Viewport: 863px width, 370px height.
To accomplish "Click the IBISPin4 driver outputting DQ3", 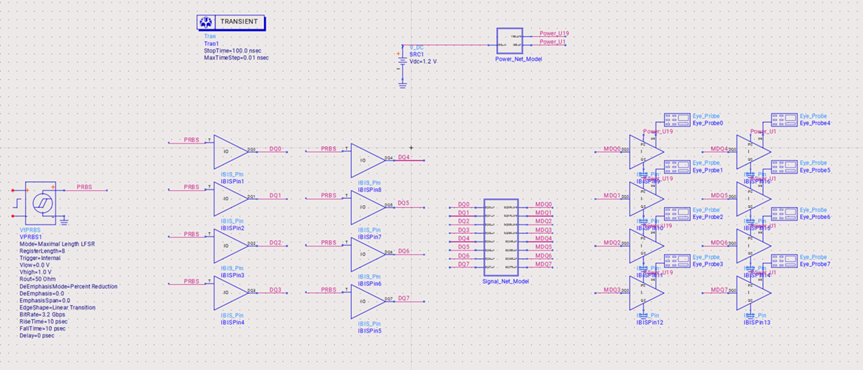I will [231, 293].
